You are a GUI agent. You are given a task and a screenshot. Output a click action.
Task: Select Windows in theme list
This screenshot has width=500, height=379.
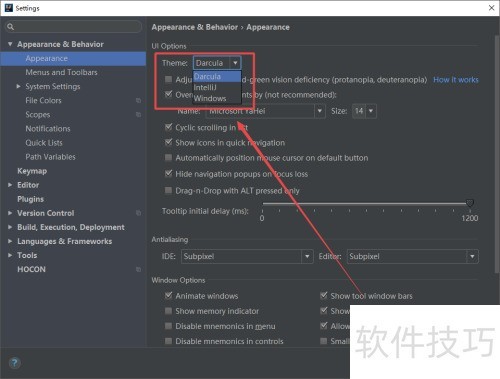pyautogui.click(x=217, y=98)
